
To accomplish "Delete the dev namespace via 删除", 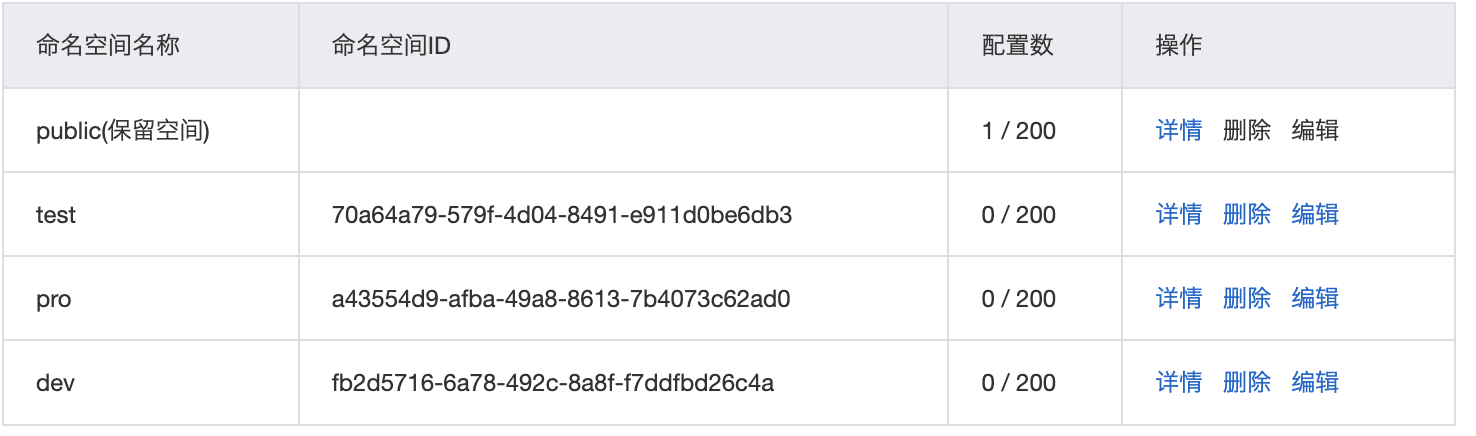I will (1247, 382).
